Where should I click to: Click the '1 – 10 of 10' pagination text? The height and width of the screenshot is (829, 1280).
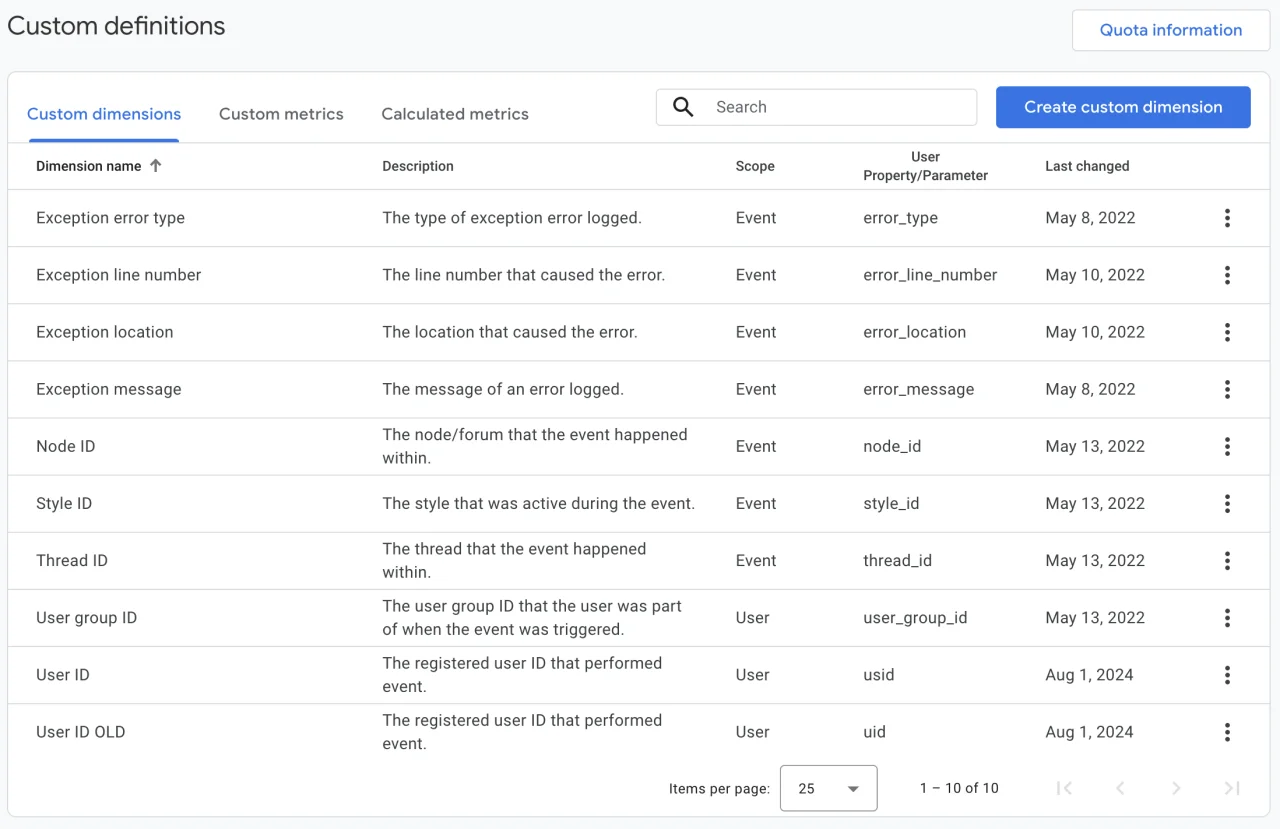coord(959,788)
